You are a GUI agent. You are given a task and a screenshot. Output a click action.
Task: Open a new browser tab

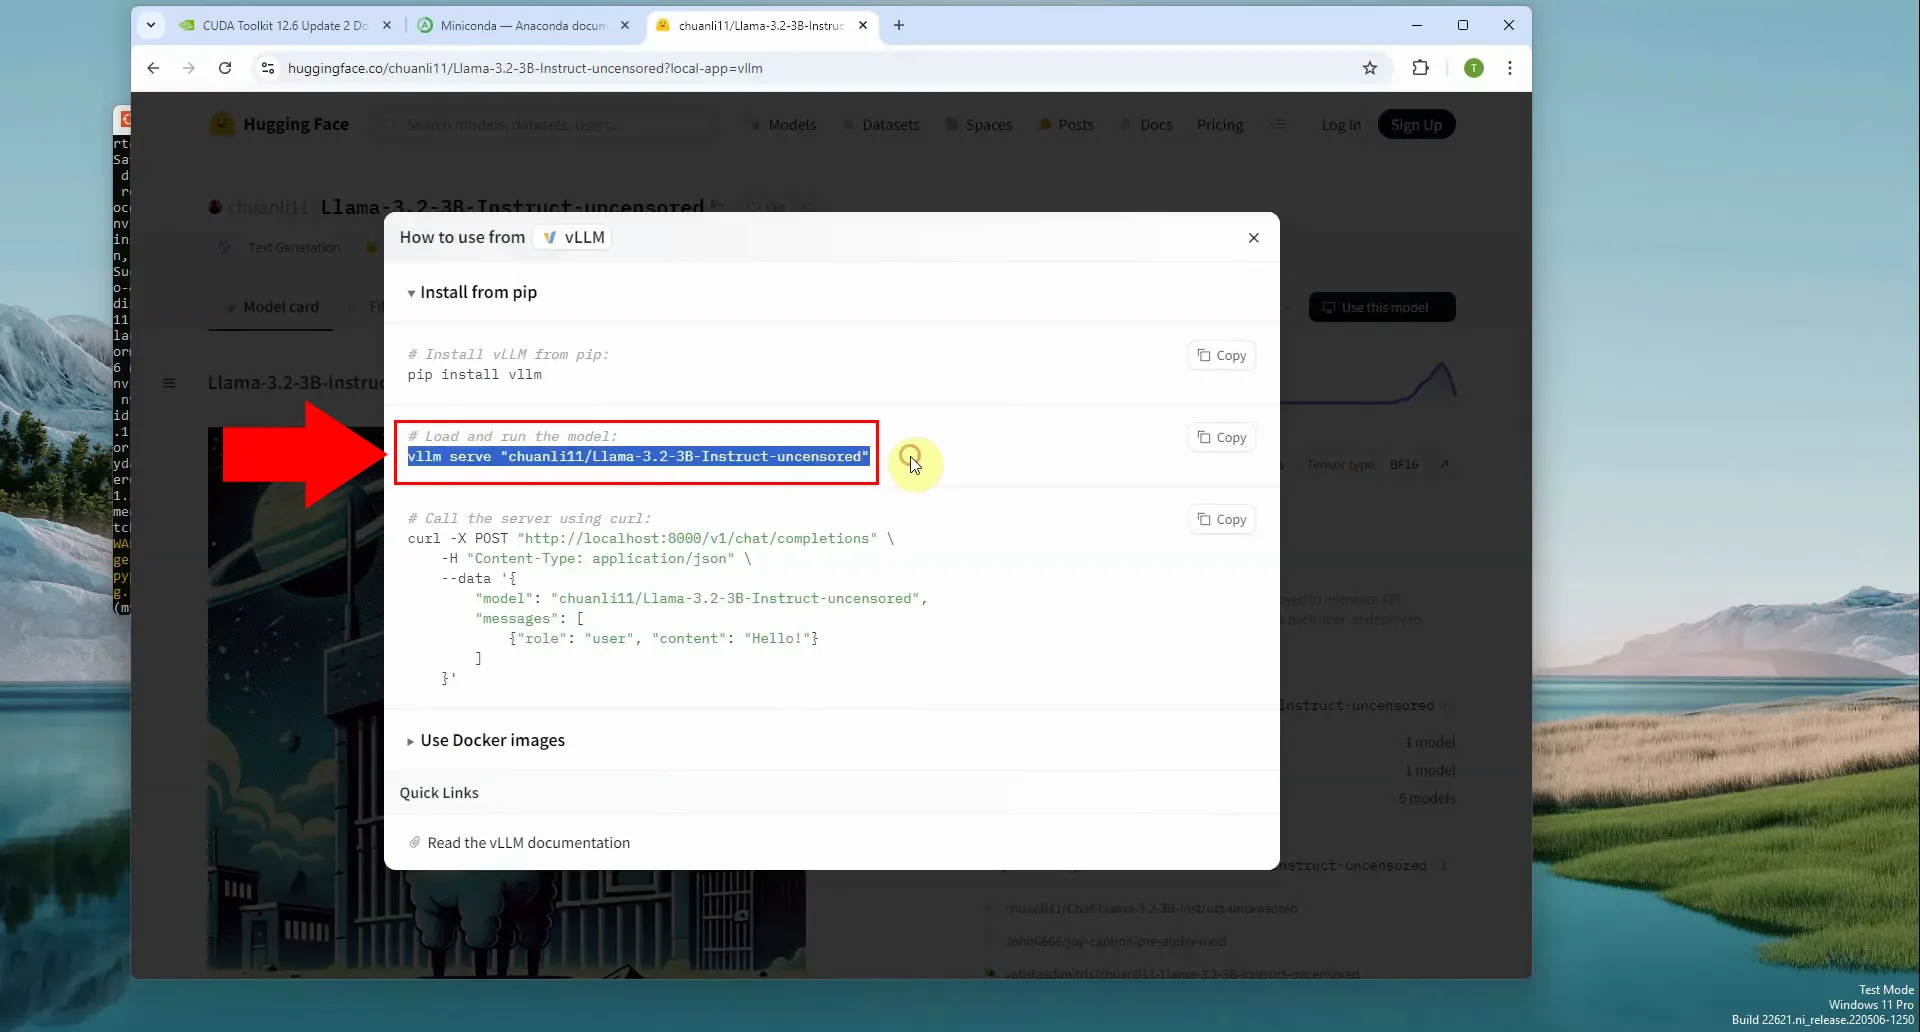[898, 25]
